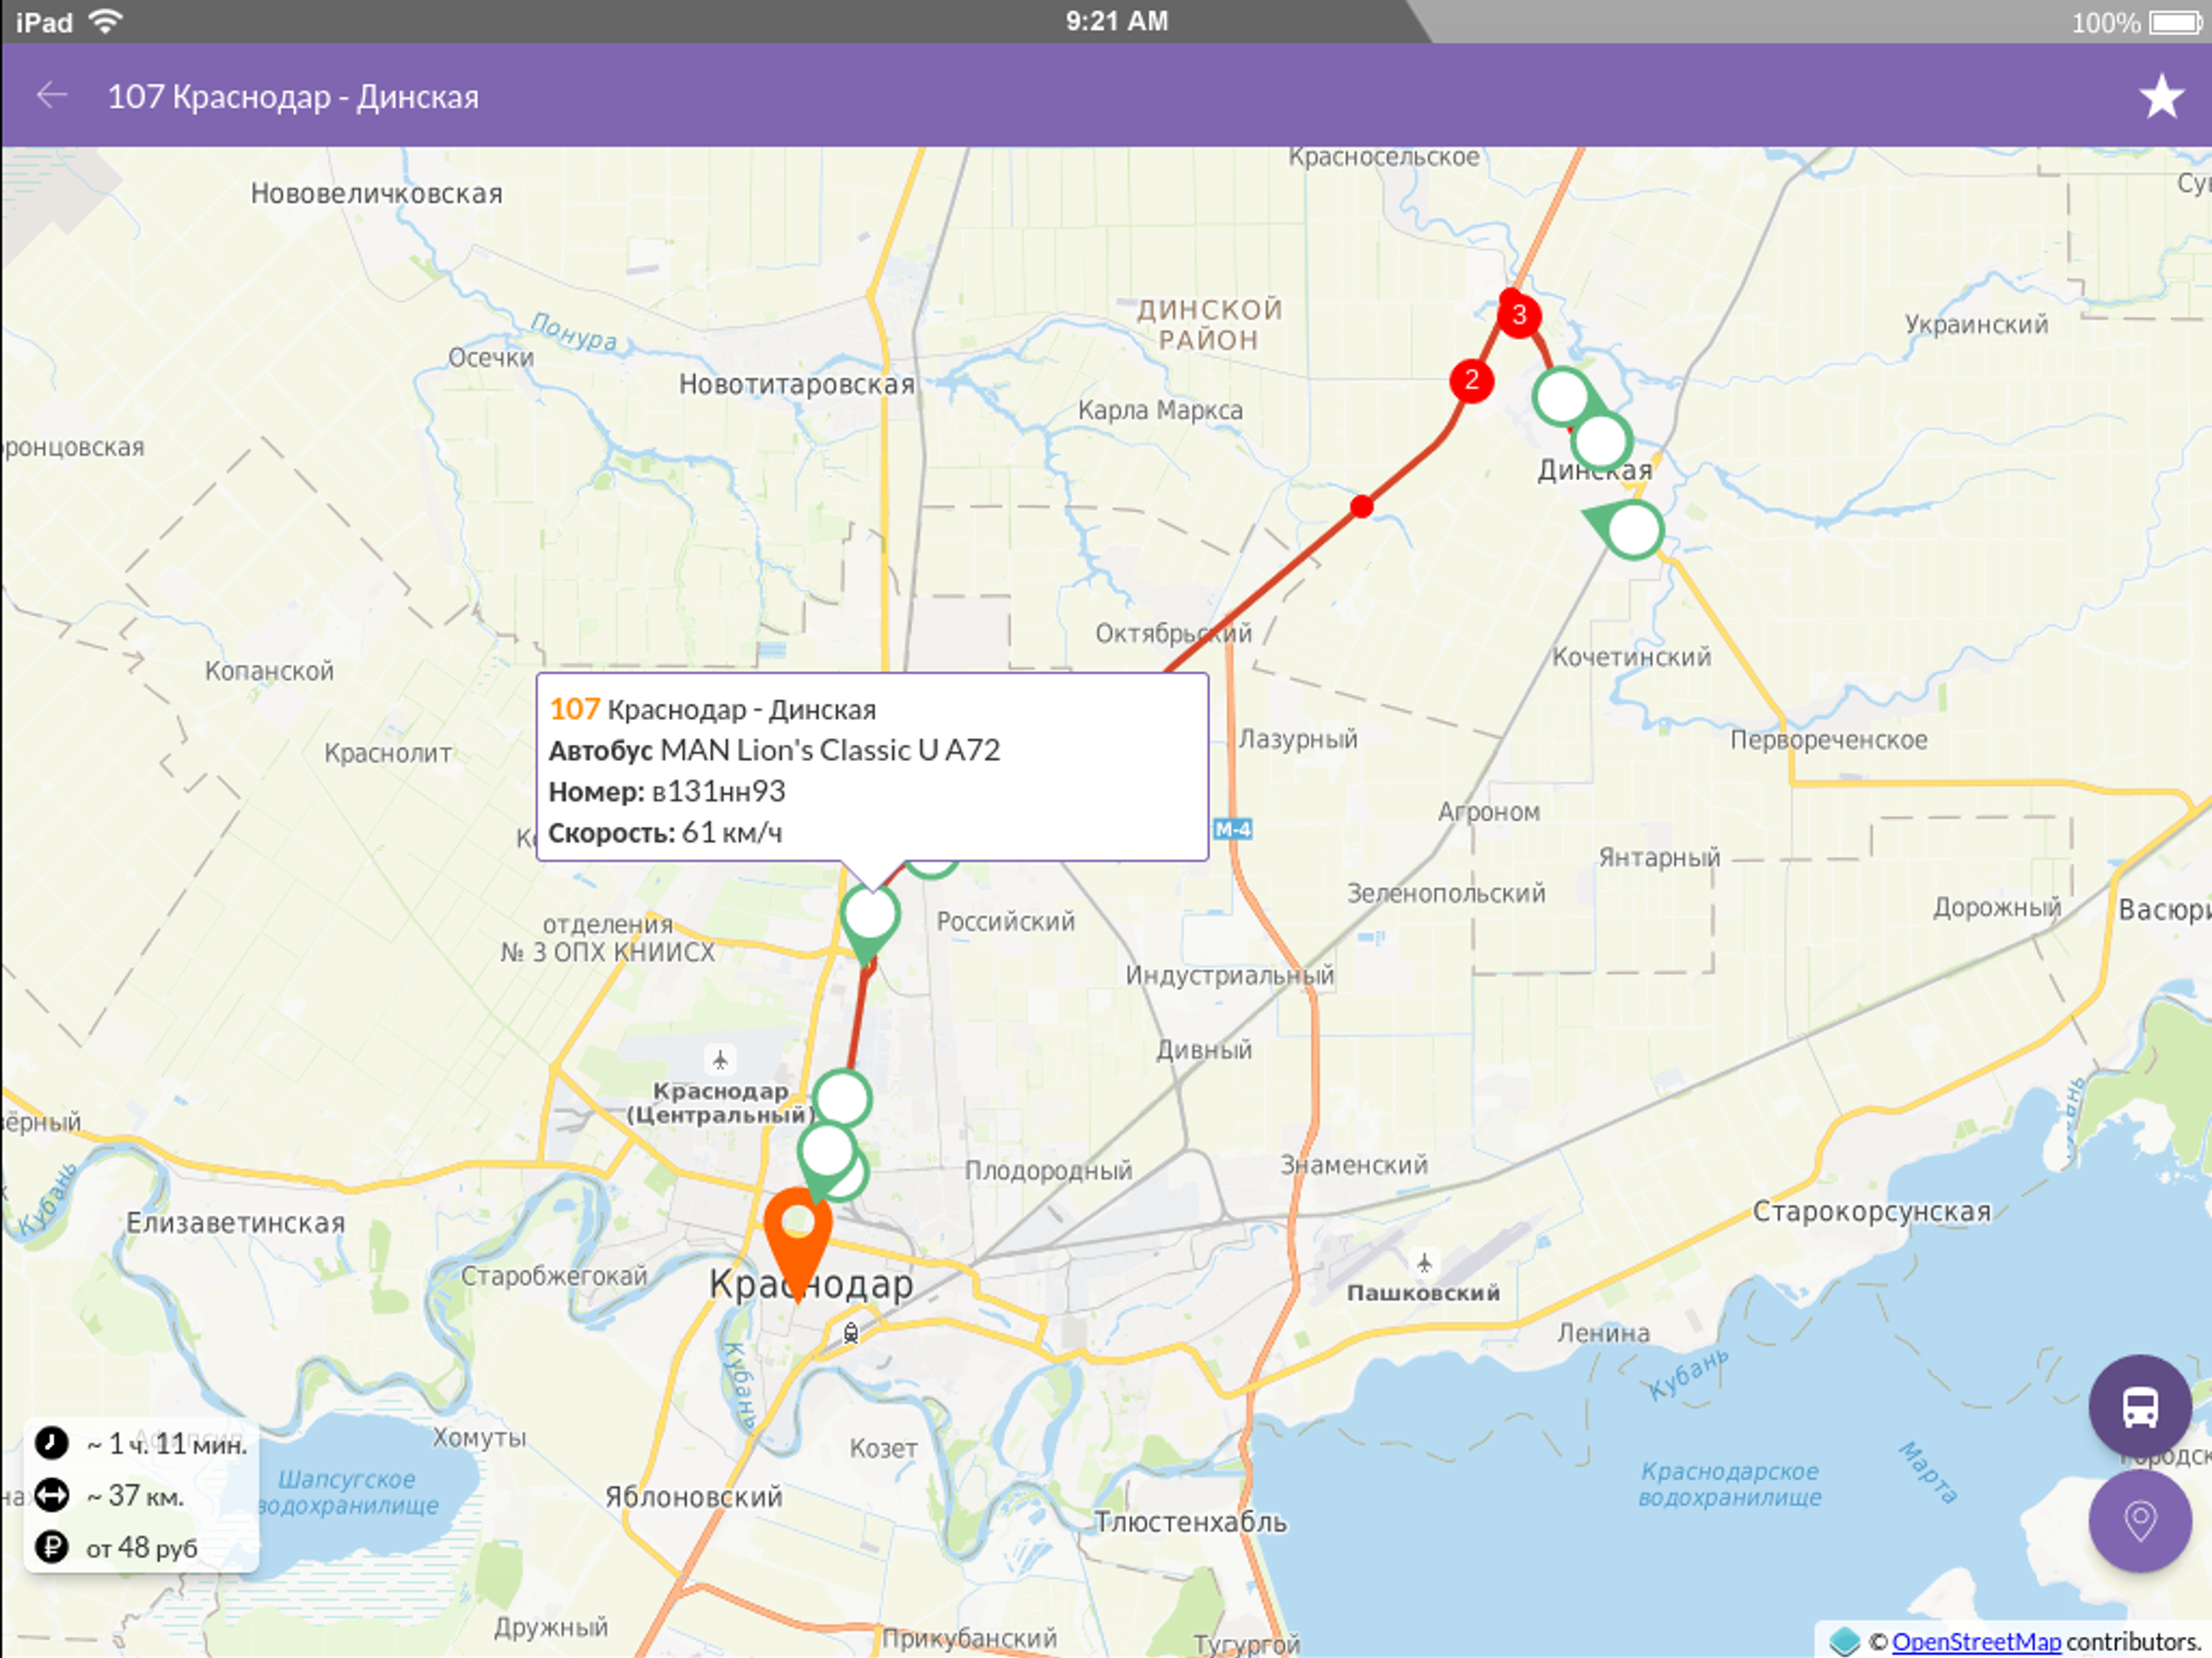Tap the orange '107' number in popup

point(574,709)
